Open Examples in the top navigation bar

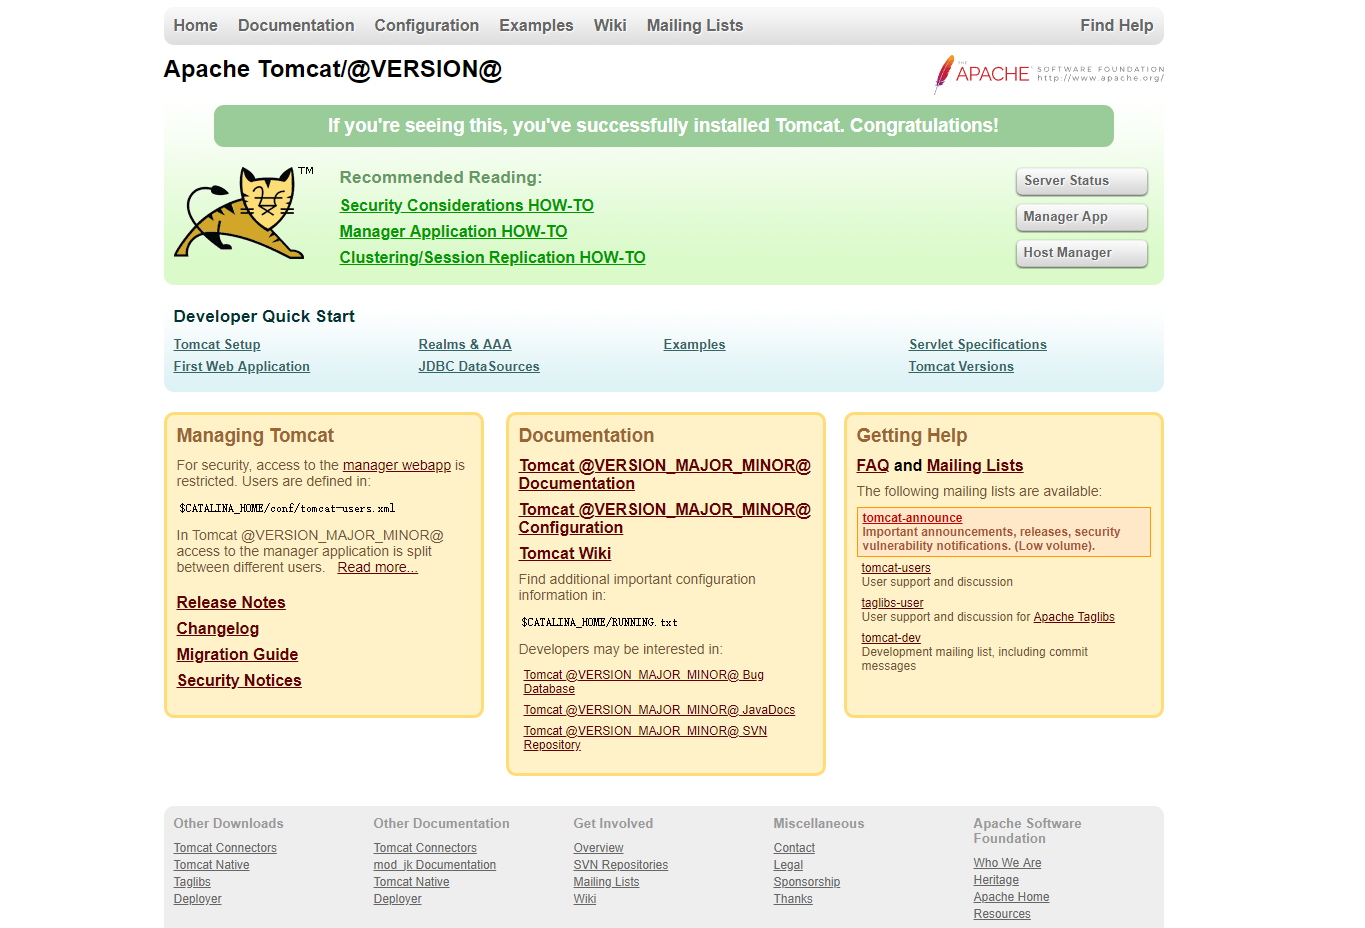536,26
